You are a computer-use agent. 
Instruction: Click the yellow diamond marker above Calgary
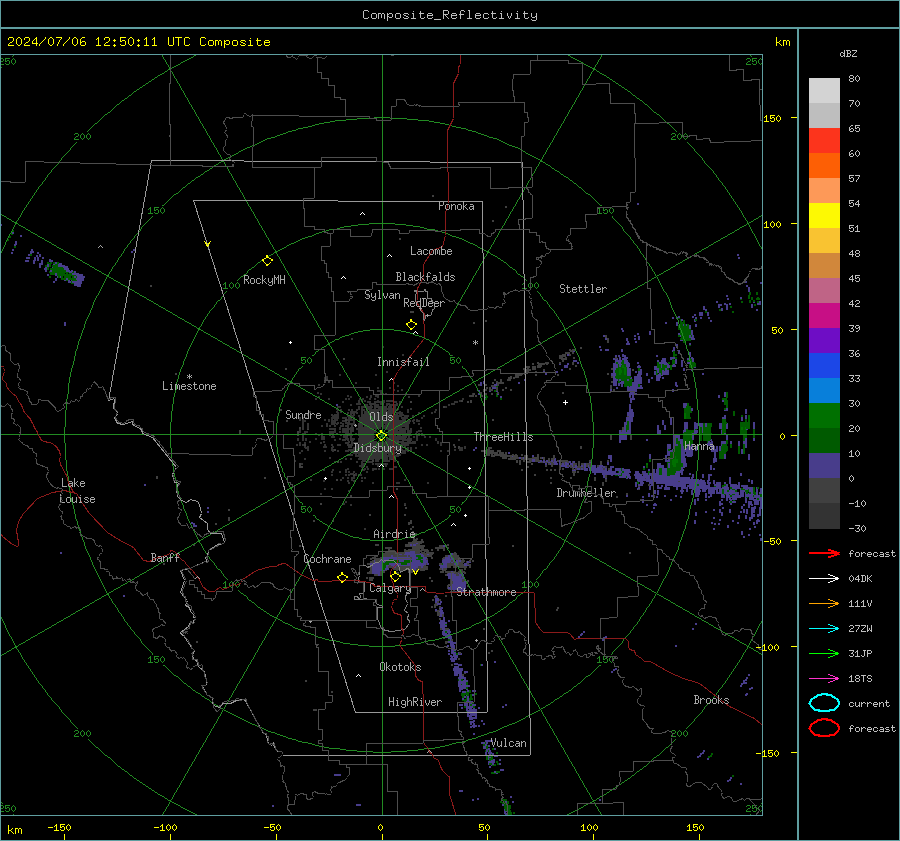(395, 576)
